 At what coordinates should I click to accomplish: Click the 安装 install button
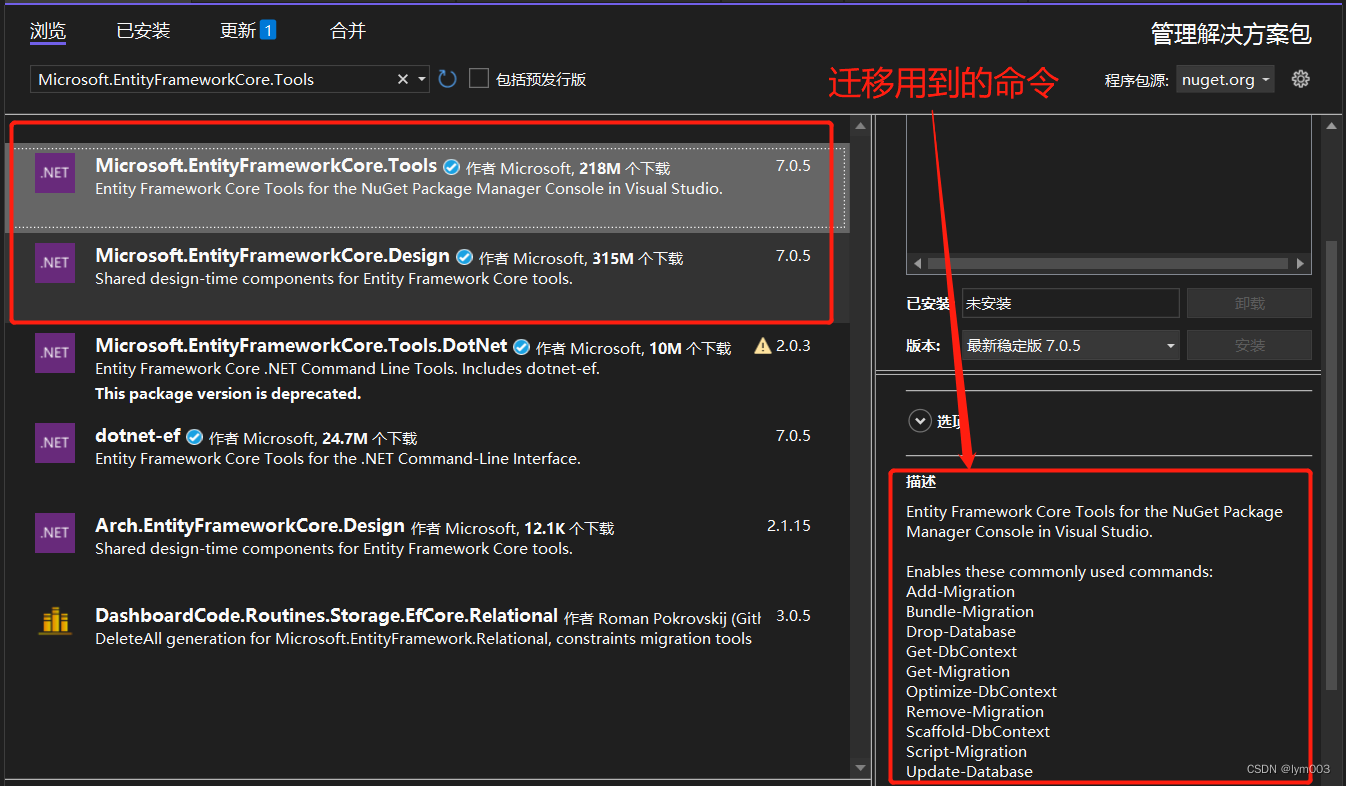click(1249, 345)
